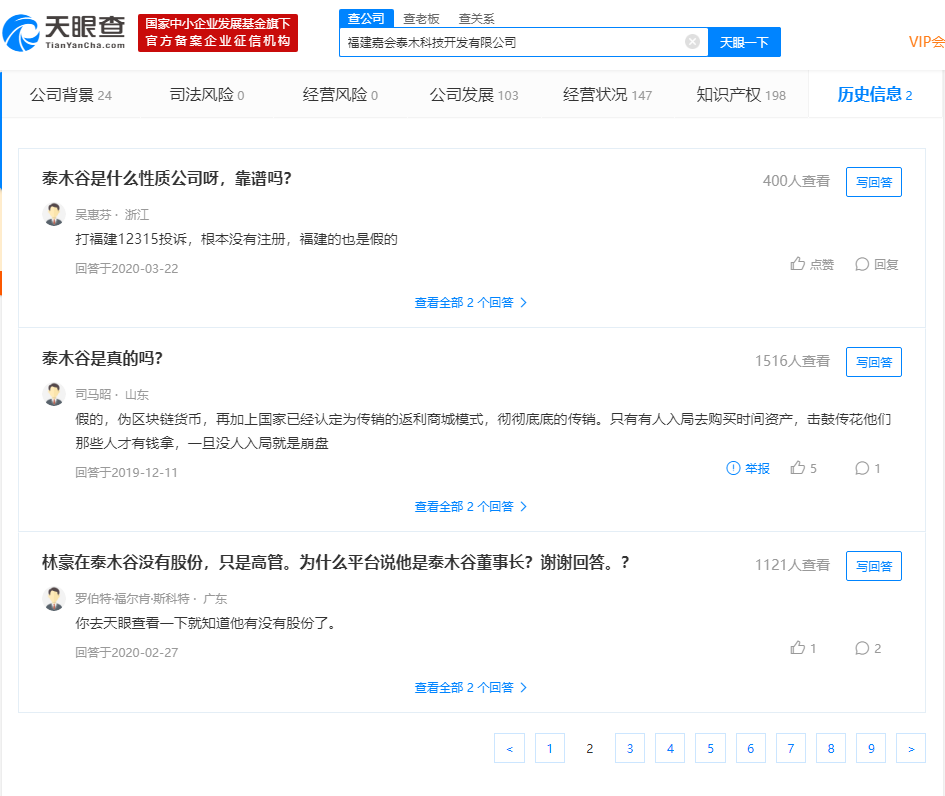Click the 天眼一下 search button
Image resolution: width=945 pixels, height=796 pixels.
click(744, 42)
